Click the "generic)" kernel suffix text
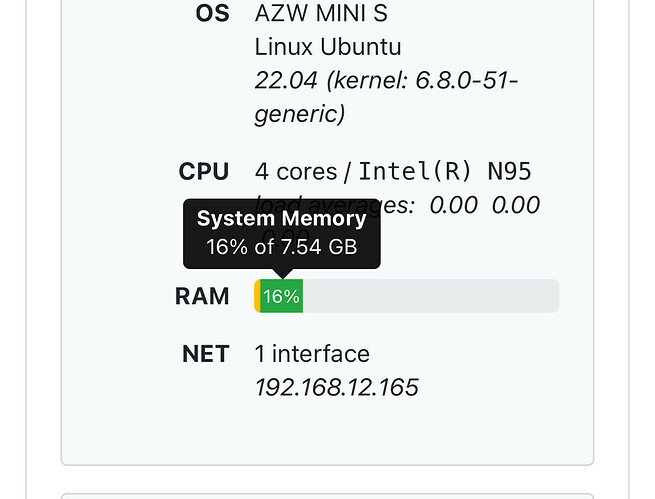This screenshot has height=499, width=655. point(300,113)
